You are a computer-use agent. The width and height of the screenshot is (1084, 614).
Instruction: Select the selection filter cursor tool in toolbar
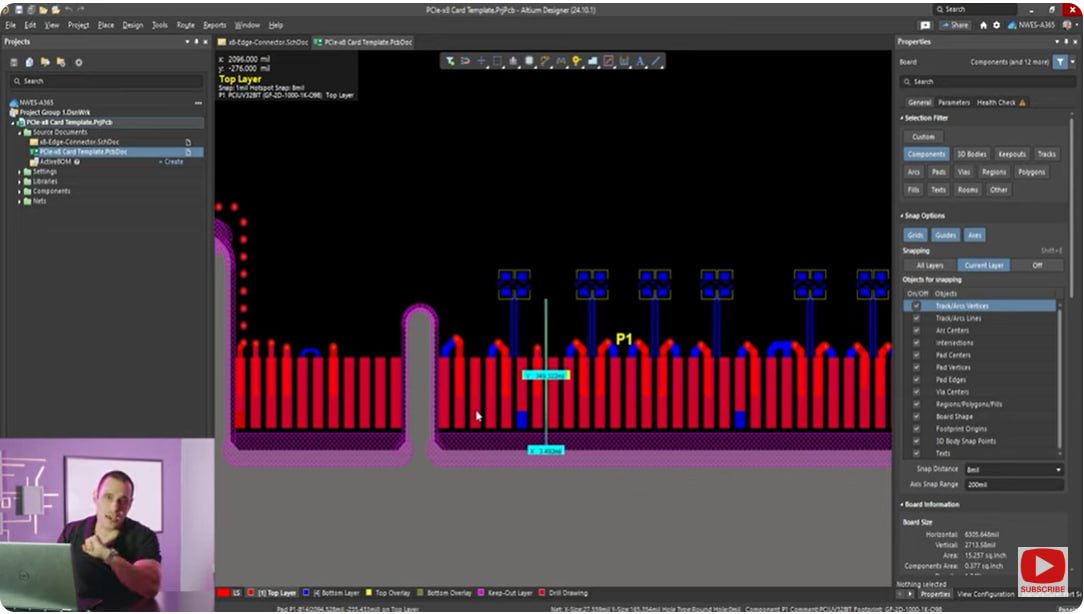coord(452,61)
